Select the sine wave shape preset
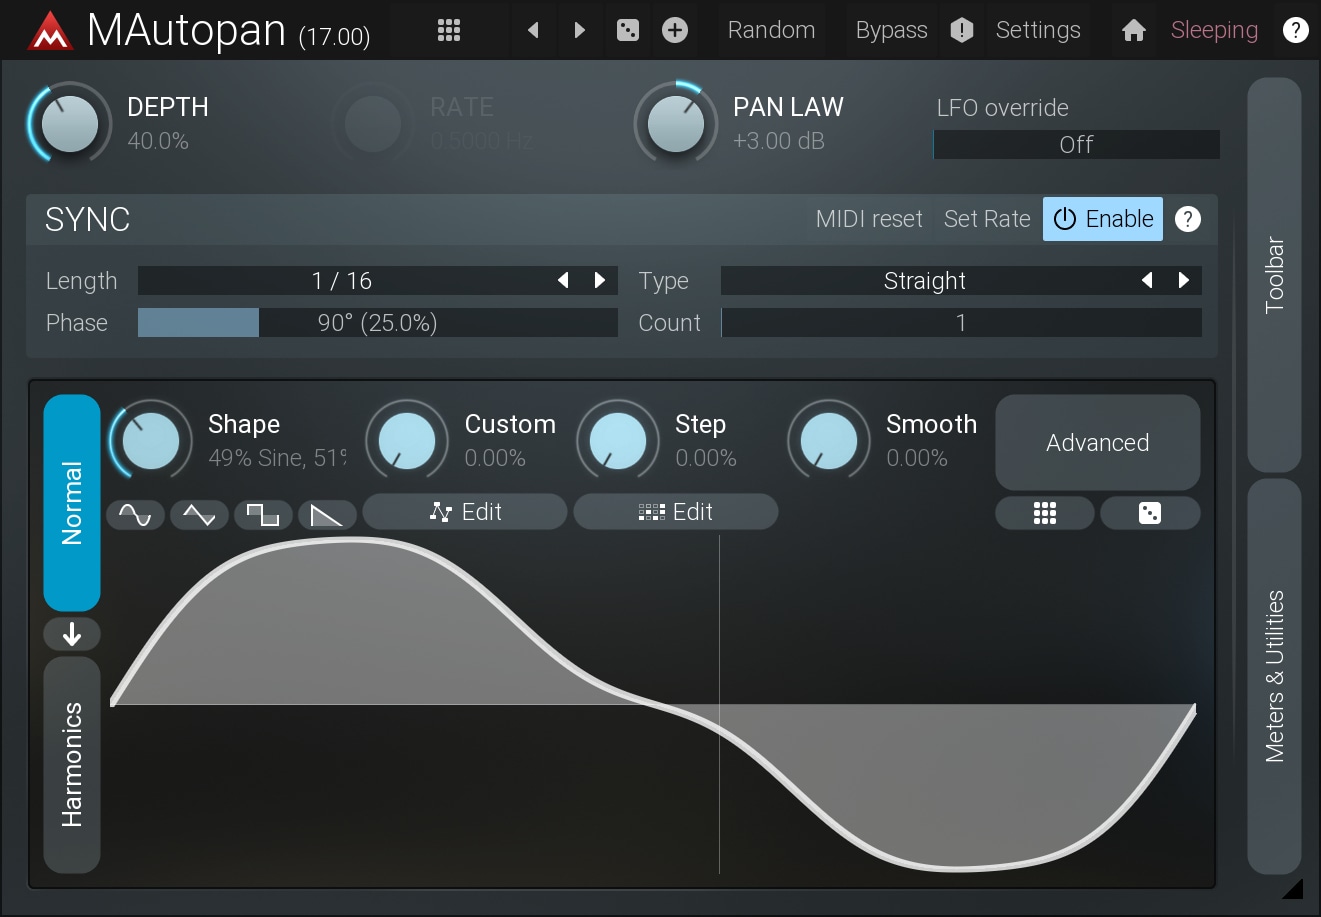 (135, 515)
